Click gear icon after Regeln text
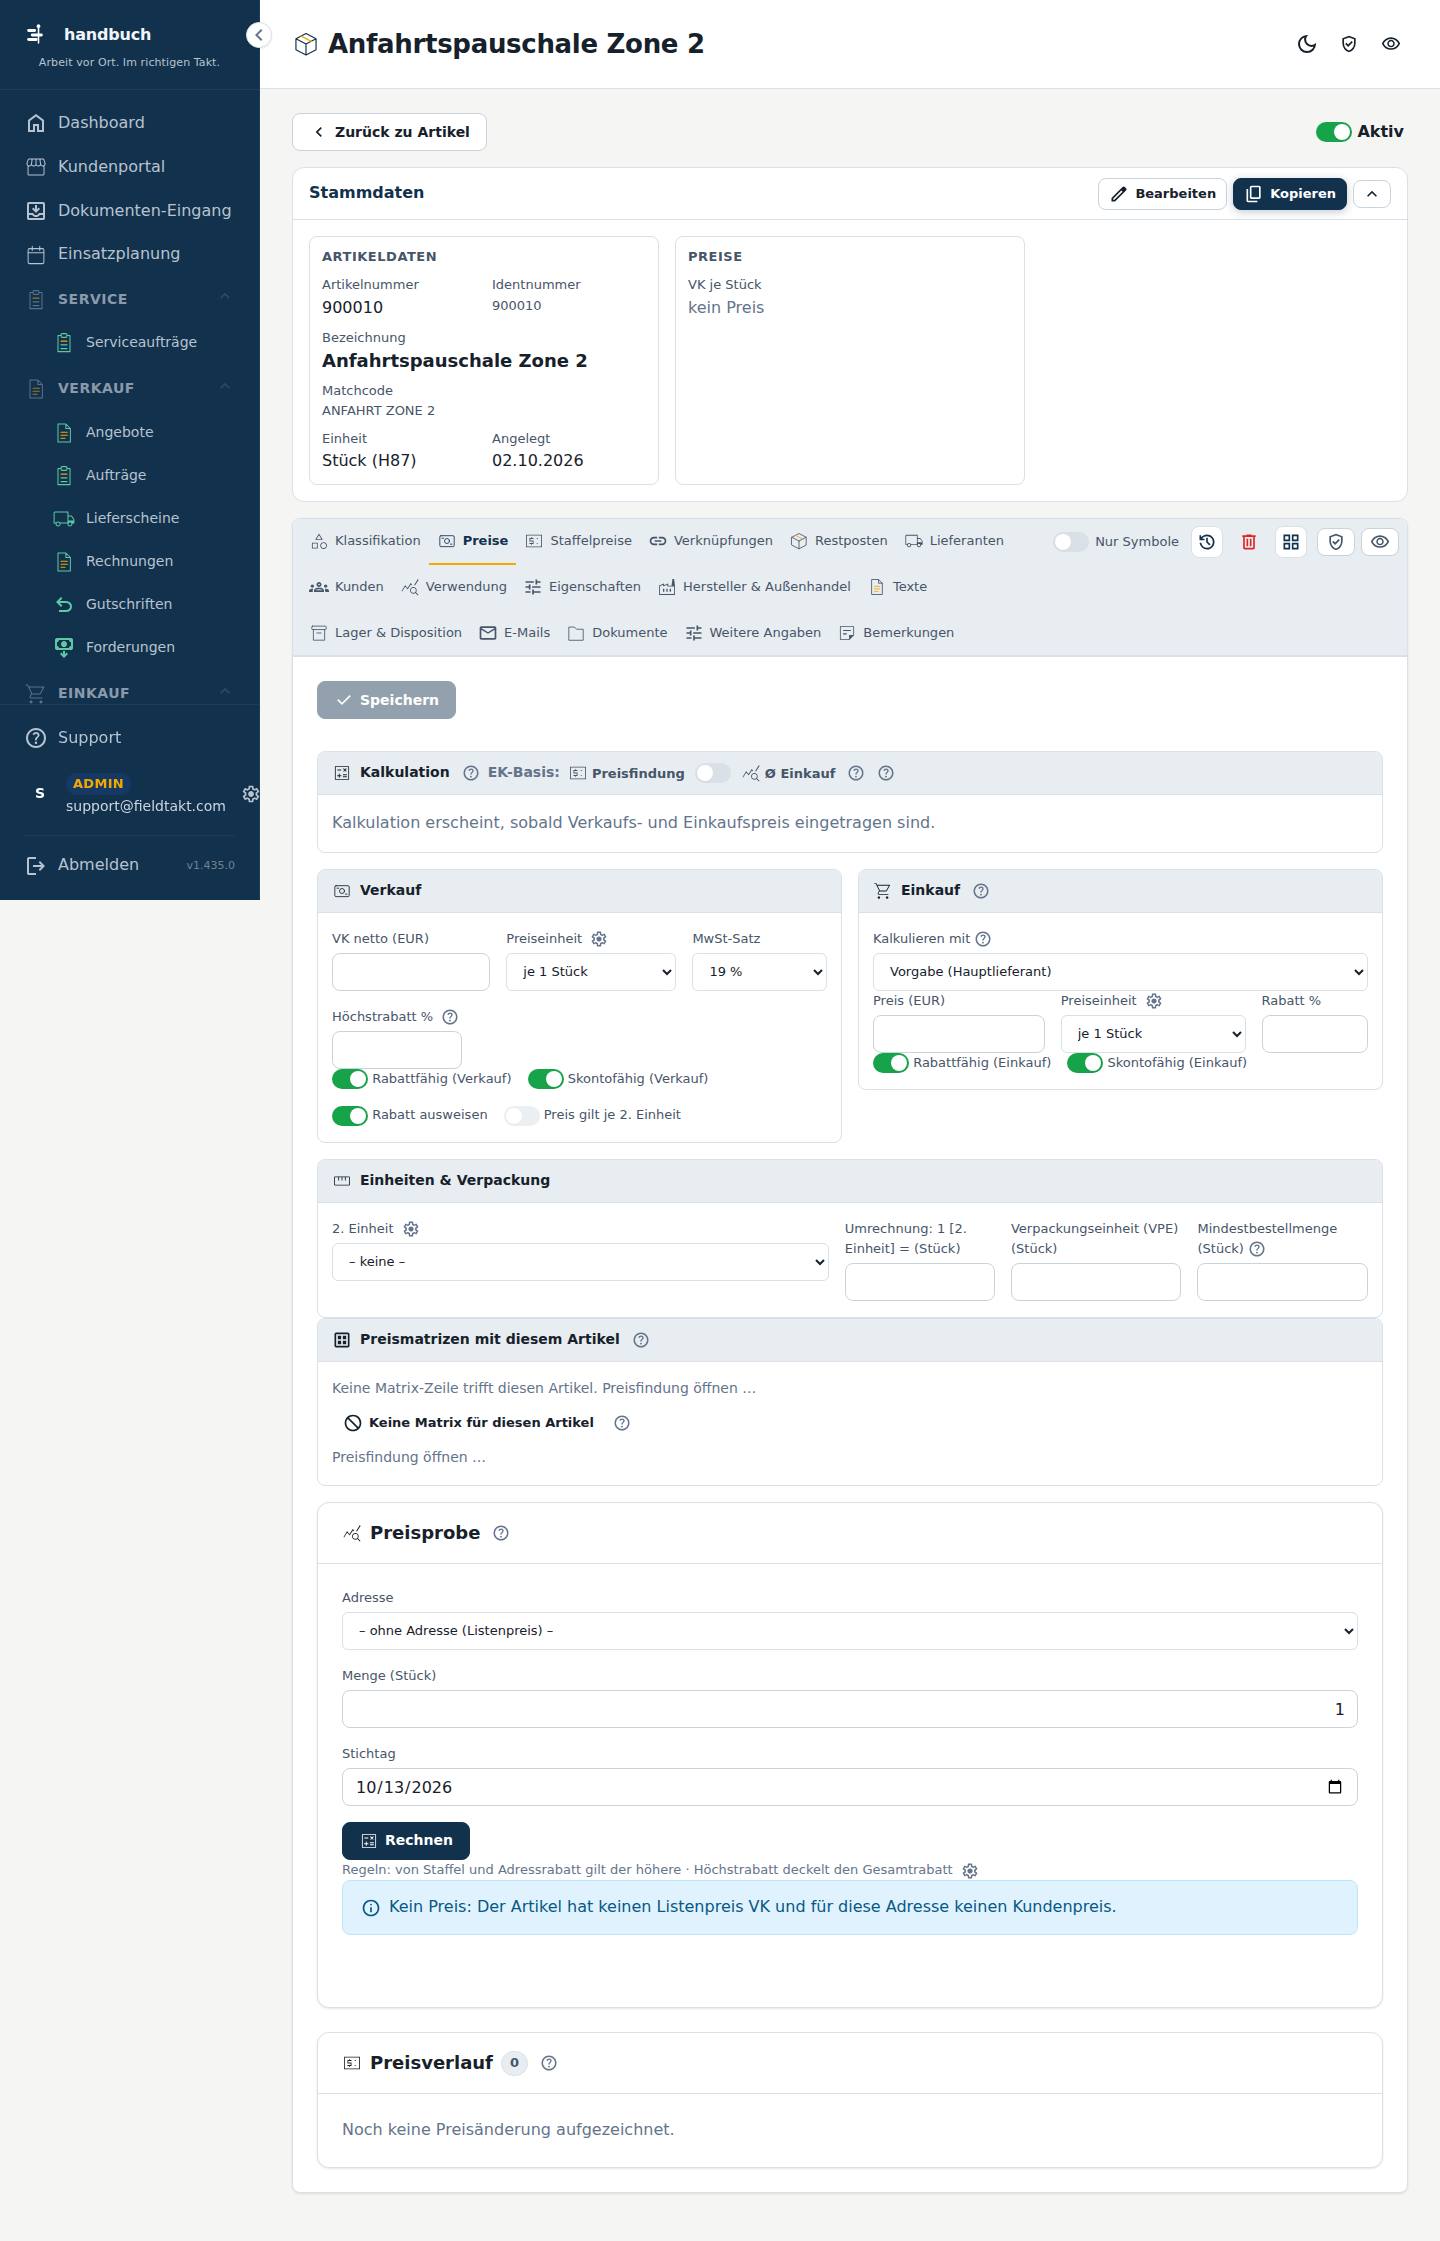The image size is (1440, 2241). [970, 1871]
